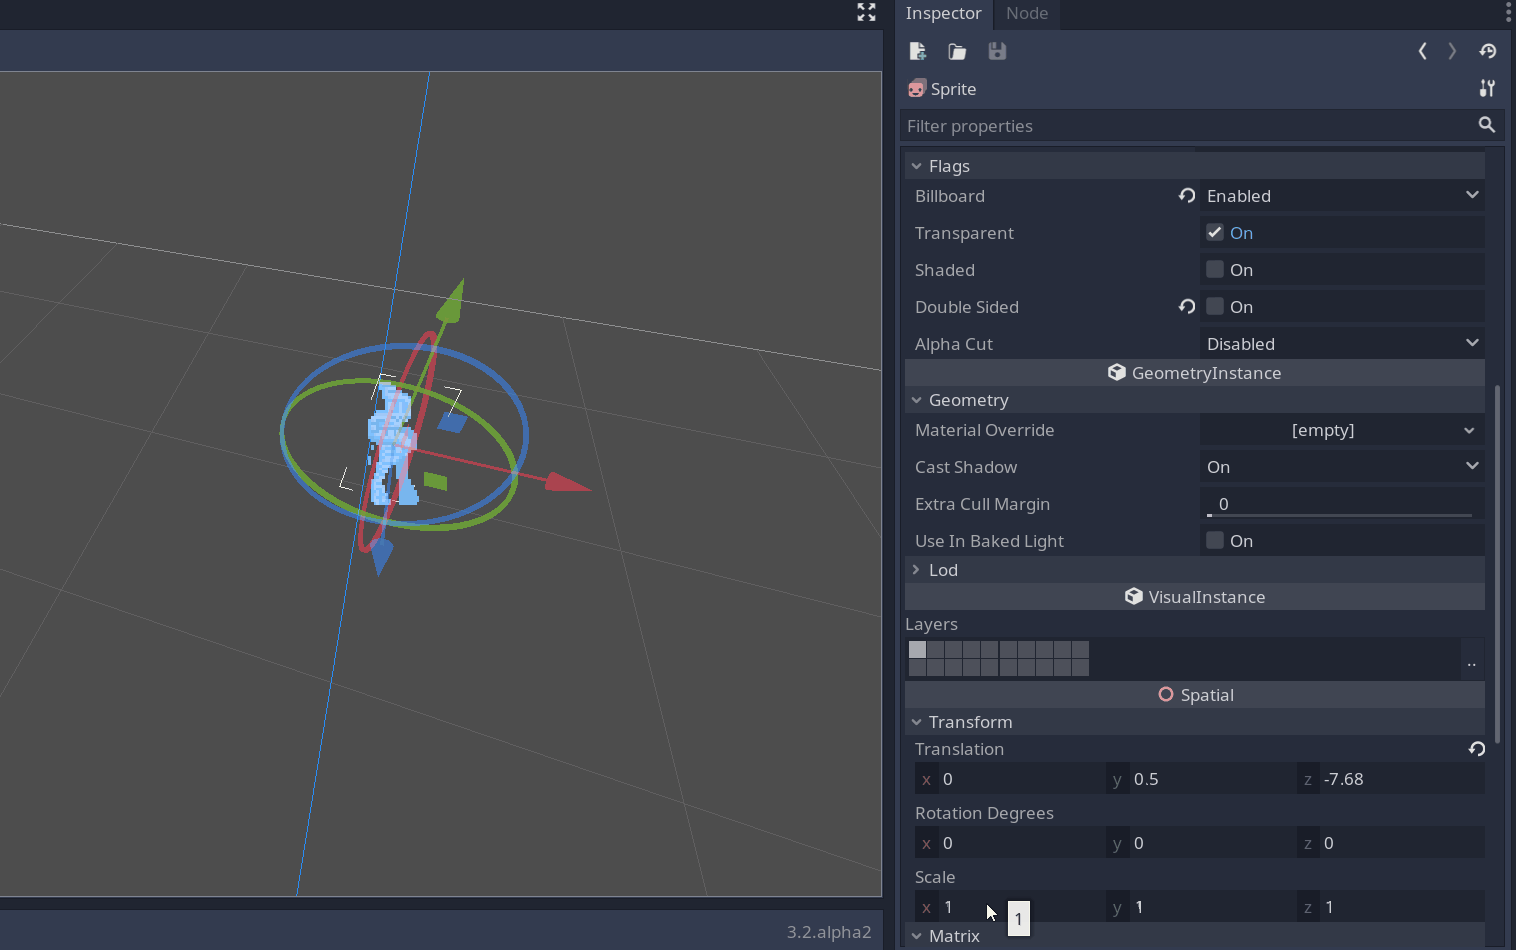The height and width of the screenshot is (950, 1516).
Task: Click the revert icon next to Rotation Degrees
Action: (x=1476, y=749)
